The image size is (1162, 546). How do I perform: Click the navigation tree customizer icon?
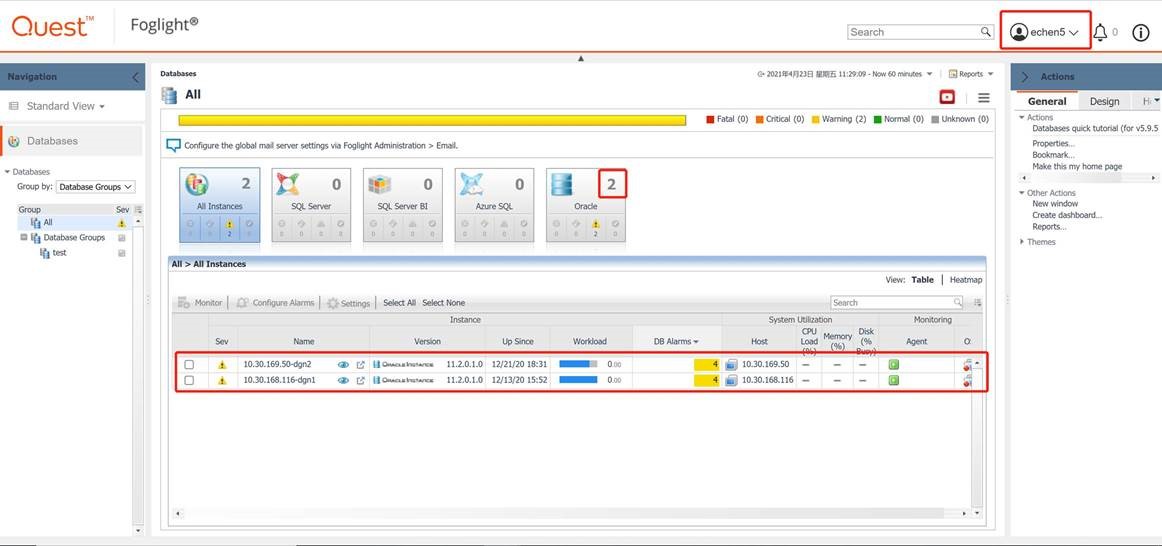(139, 210)
